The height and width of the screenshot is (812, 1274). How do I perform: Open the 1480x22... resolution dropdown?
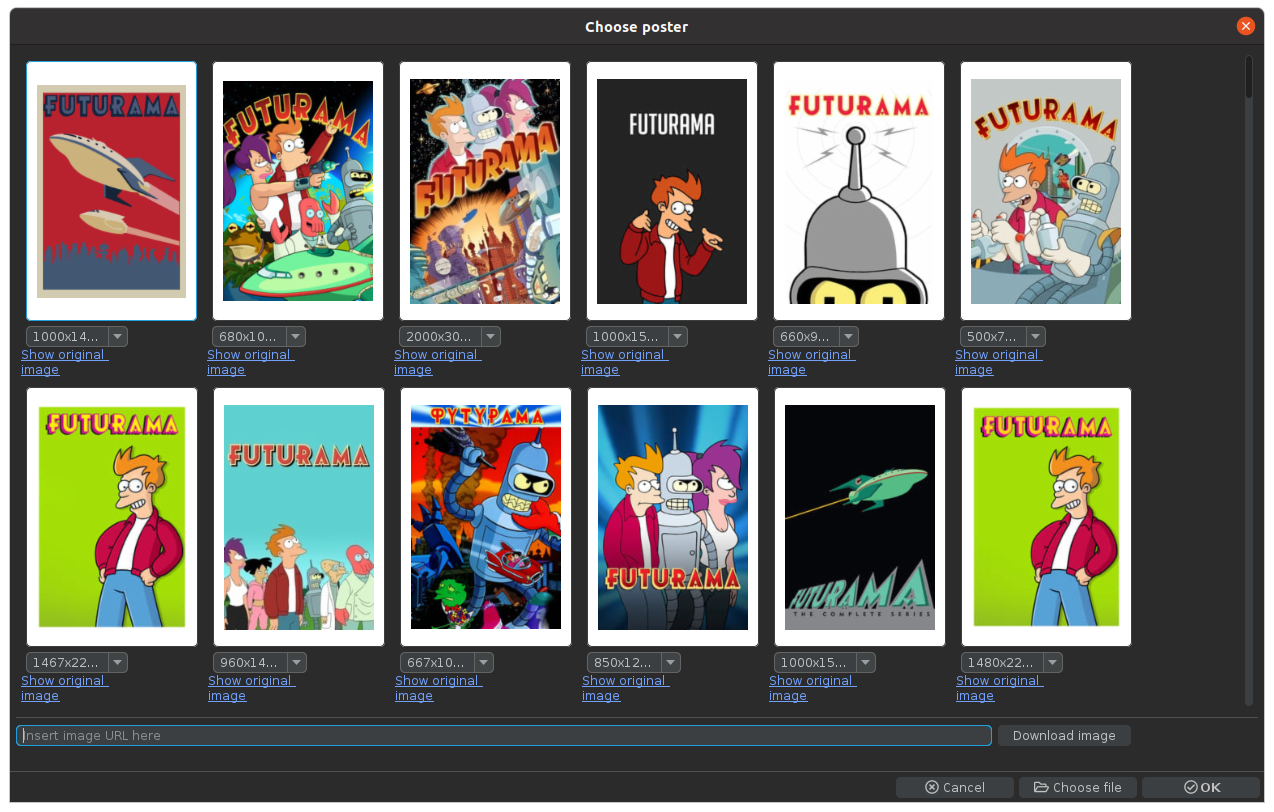pos(1052,663)
